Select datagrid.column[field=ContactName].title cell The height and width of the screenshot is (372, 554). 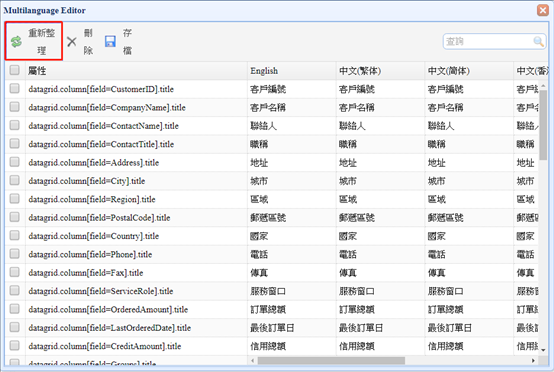pos(136,126)
